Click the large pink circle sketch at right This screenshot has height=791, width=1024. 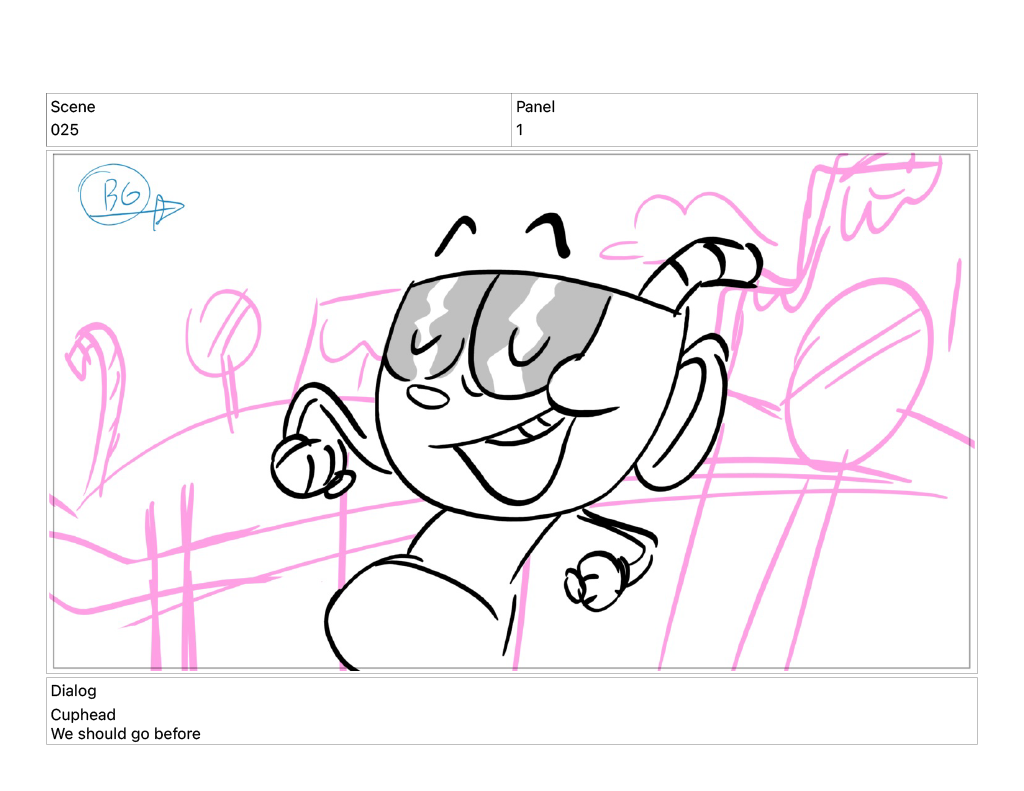(x=860, y=370)
